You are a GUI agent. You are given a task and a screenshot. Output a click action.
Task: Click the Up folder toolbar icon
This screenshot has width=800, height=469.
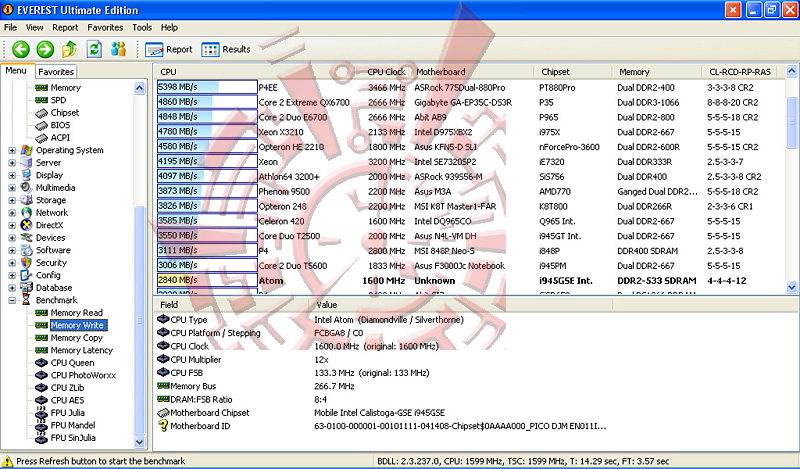coord(69,49)
